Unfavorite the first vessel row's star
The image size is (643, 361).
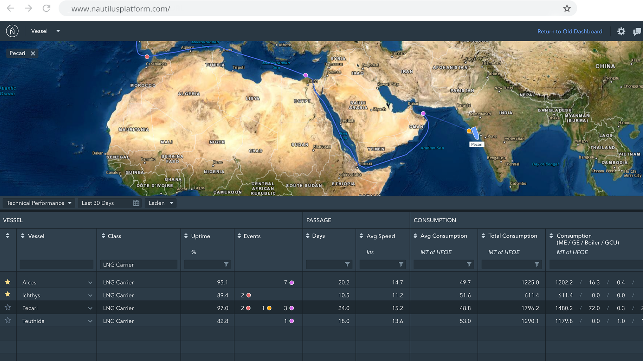coord(7,282)
